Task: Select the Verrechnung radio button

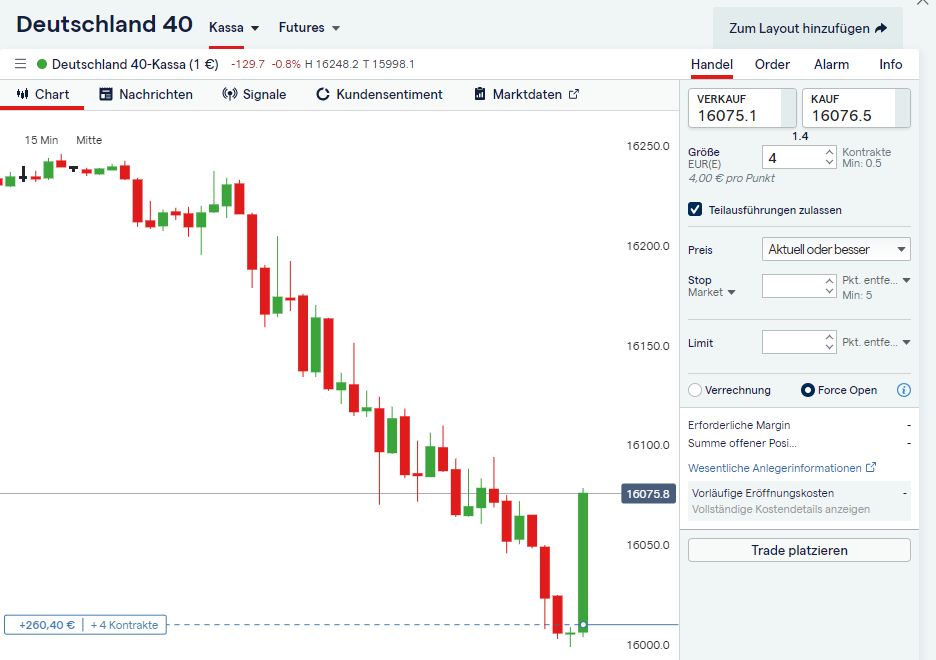Action: [x=695, y=390]
